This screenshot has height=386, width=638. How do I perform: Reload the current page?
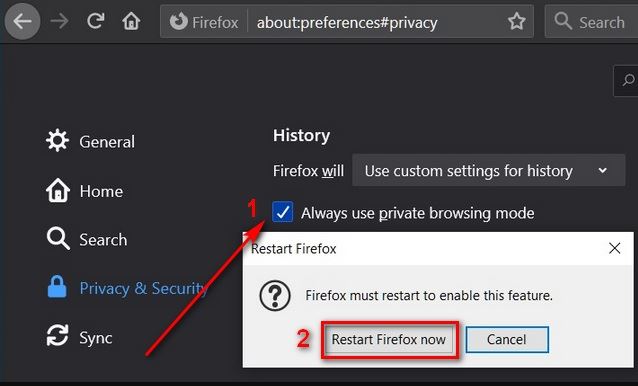(96, 21)
